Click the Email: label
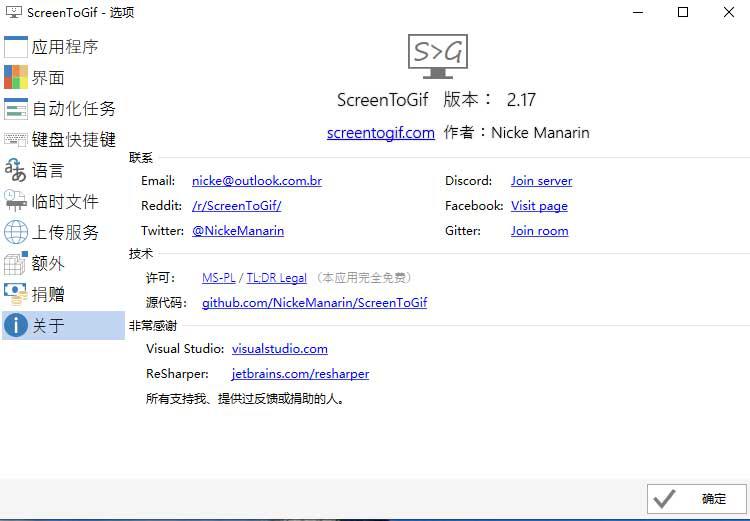 pos(158,181)
